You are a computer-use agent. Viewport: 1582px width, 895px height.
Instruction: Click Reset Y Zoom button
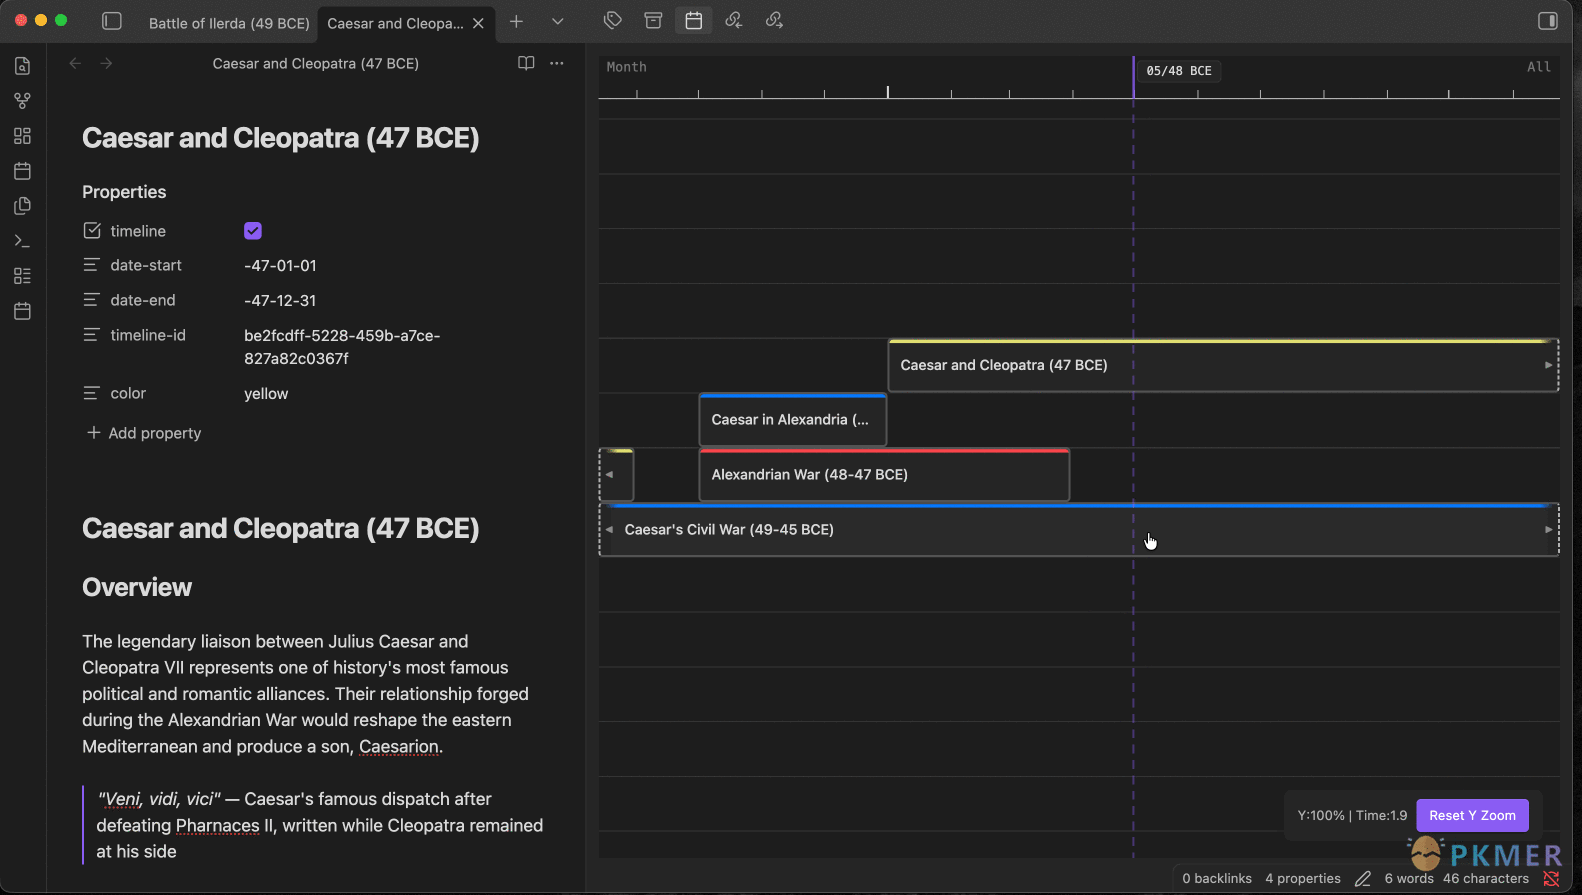point(1472,815)
